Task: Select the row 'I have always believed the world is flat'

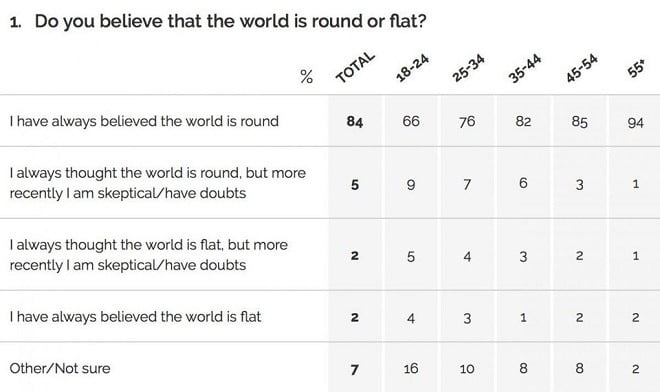Action: click(x=330, y=316)
